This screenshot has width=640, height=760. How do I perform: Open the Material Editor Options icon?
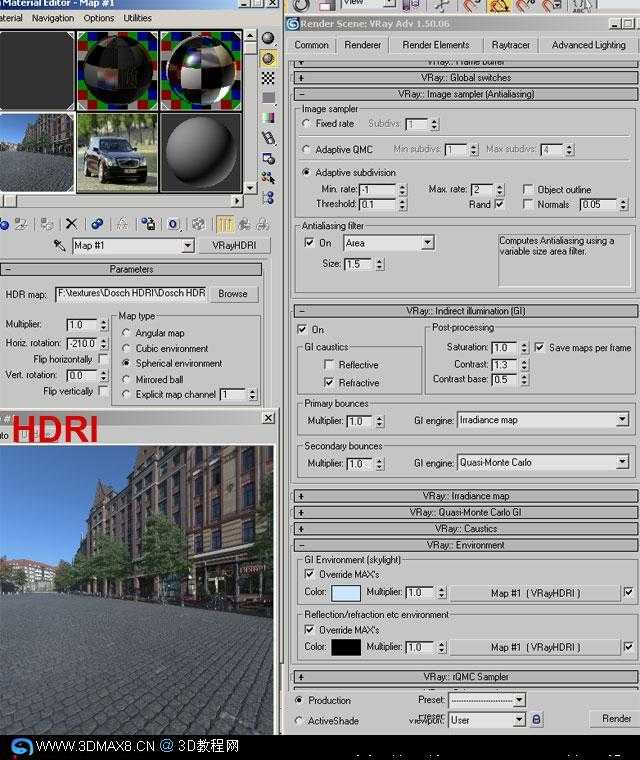(268, 158)
